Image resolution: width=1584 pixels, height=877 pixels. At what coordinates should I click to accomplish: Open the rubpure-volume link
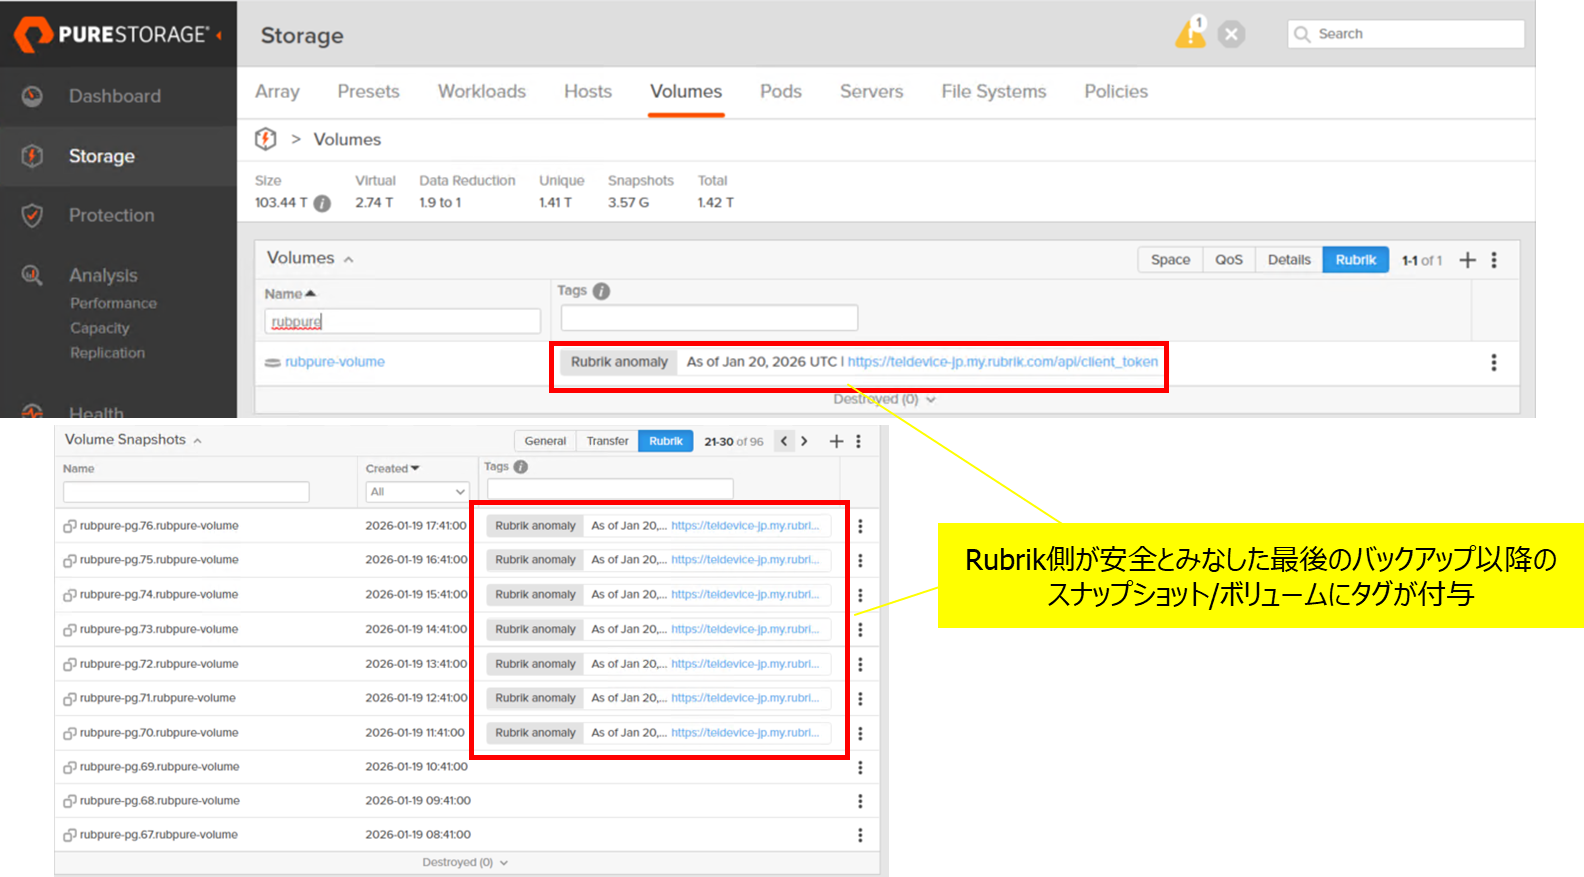[334, 362]
